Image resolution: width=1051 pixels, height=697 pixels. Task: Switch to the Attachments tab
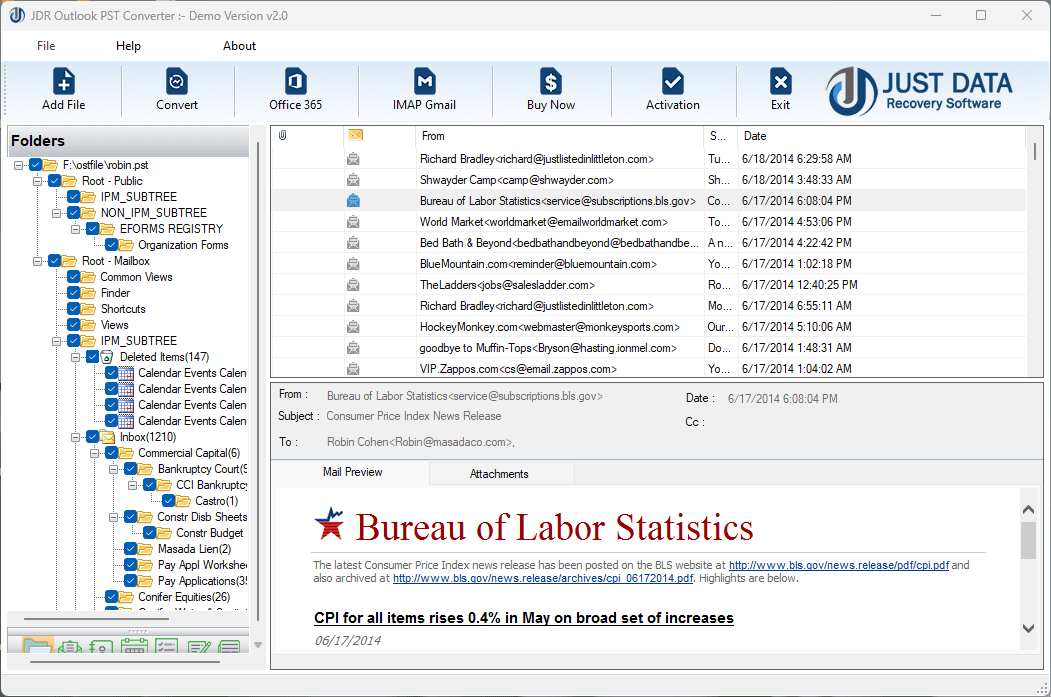click(x=501, y=473)
